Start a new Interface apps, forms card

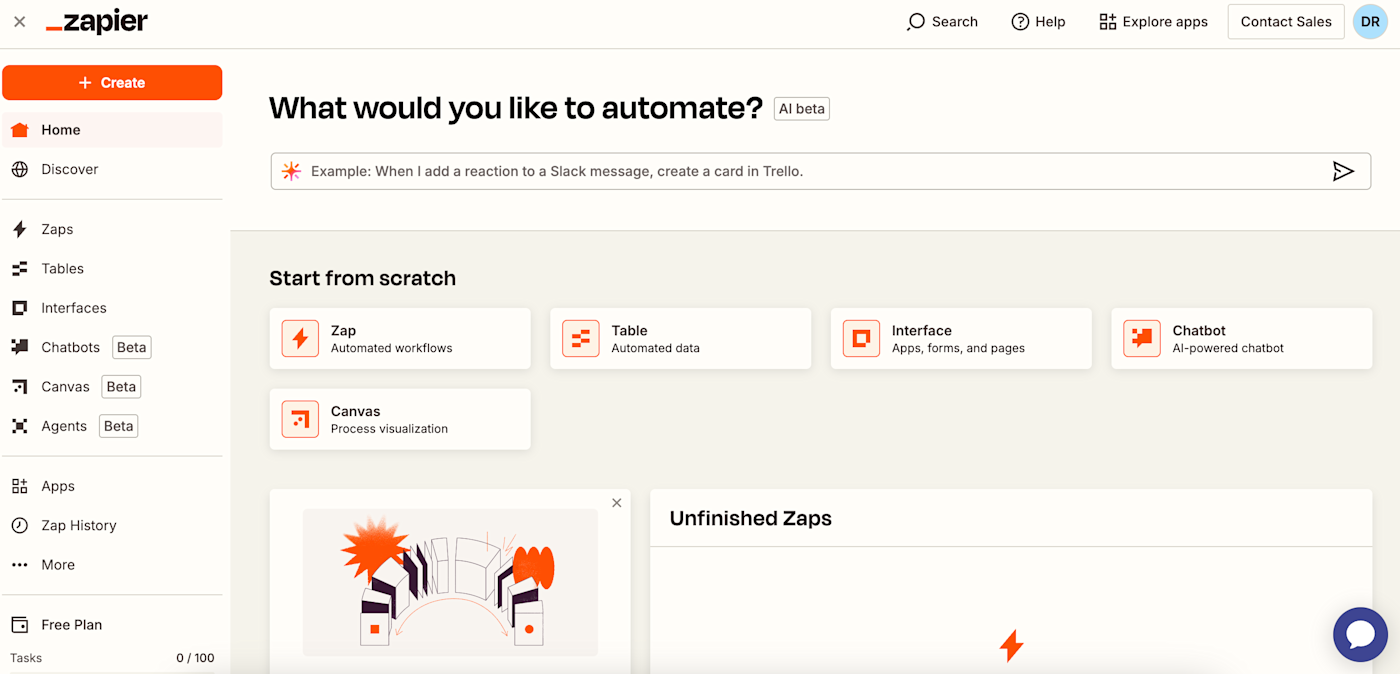click(x=961, y=339)
